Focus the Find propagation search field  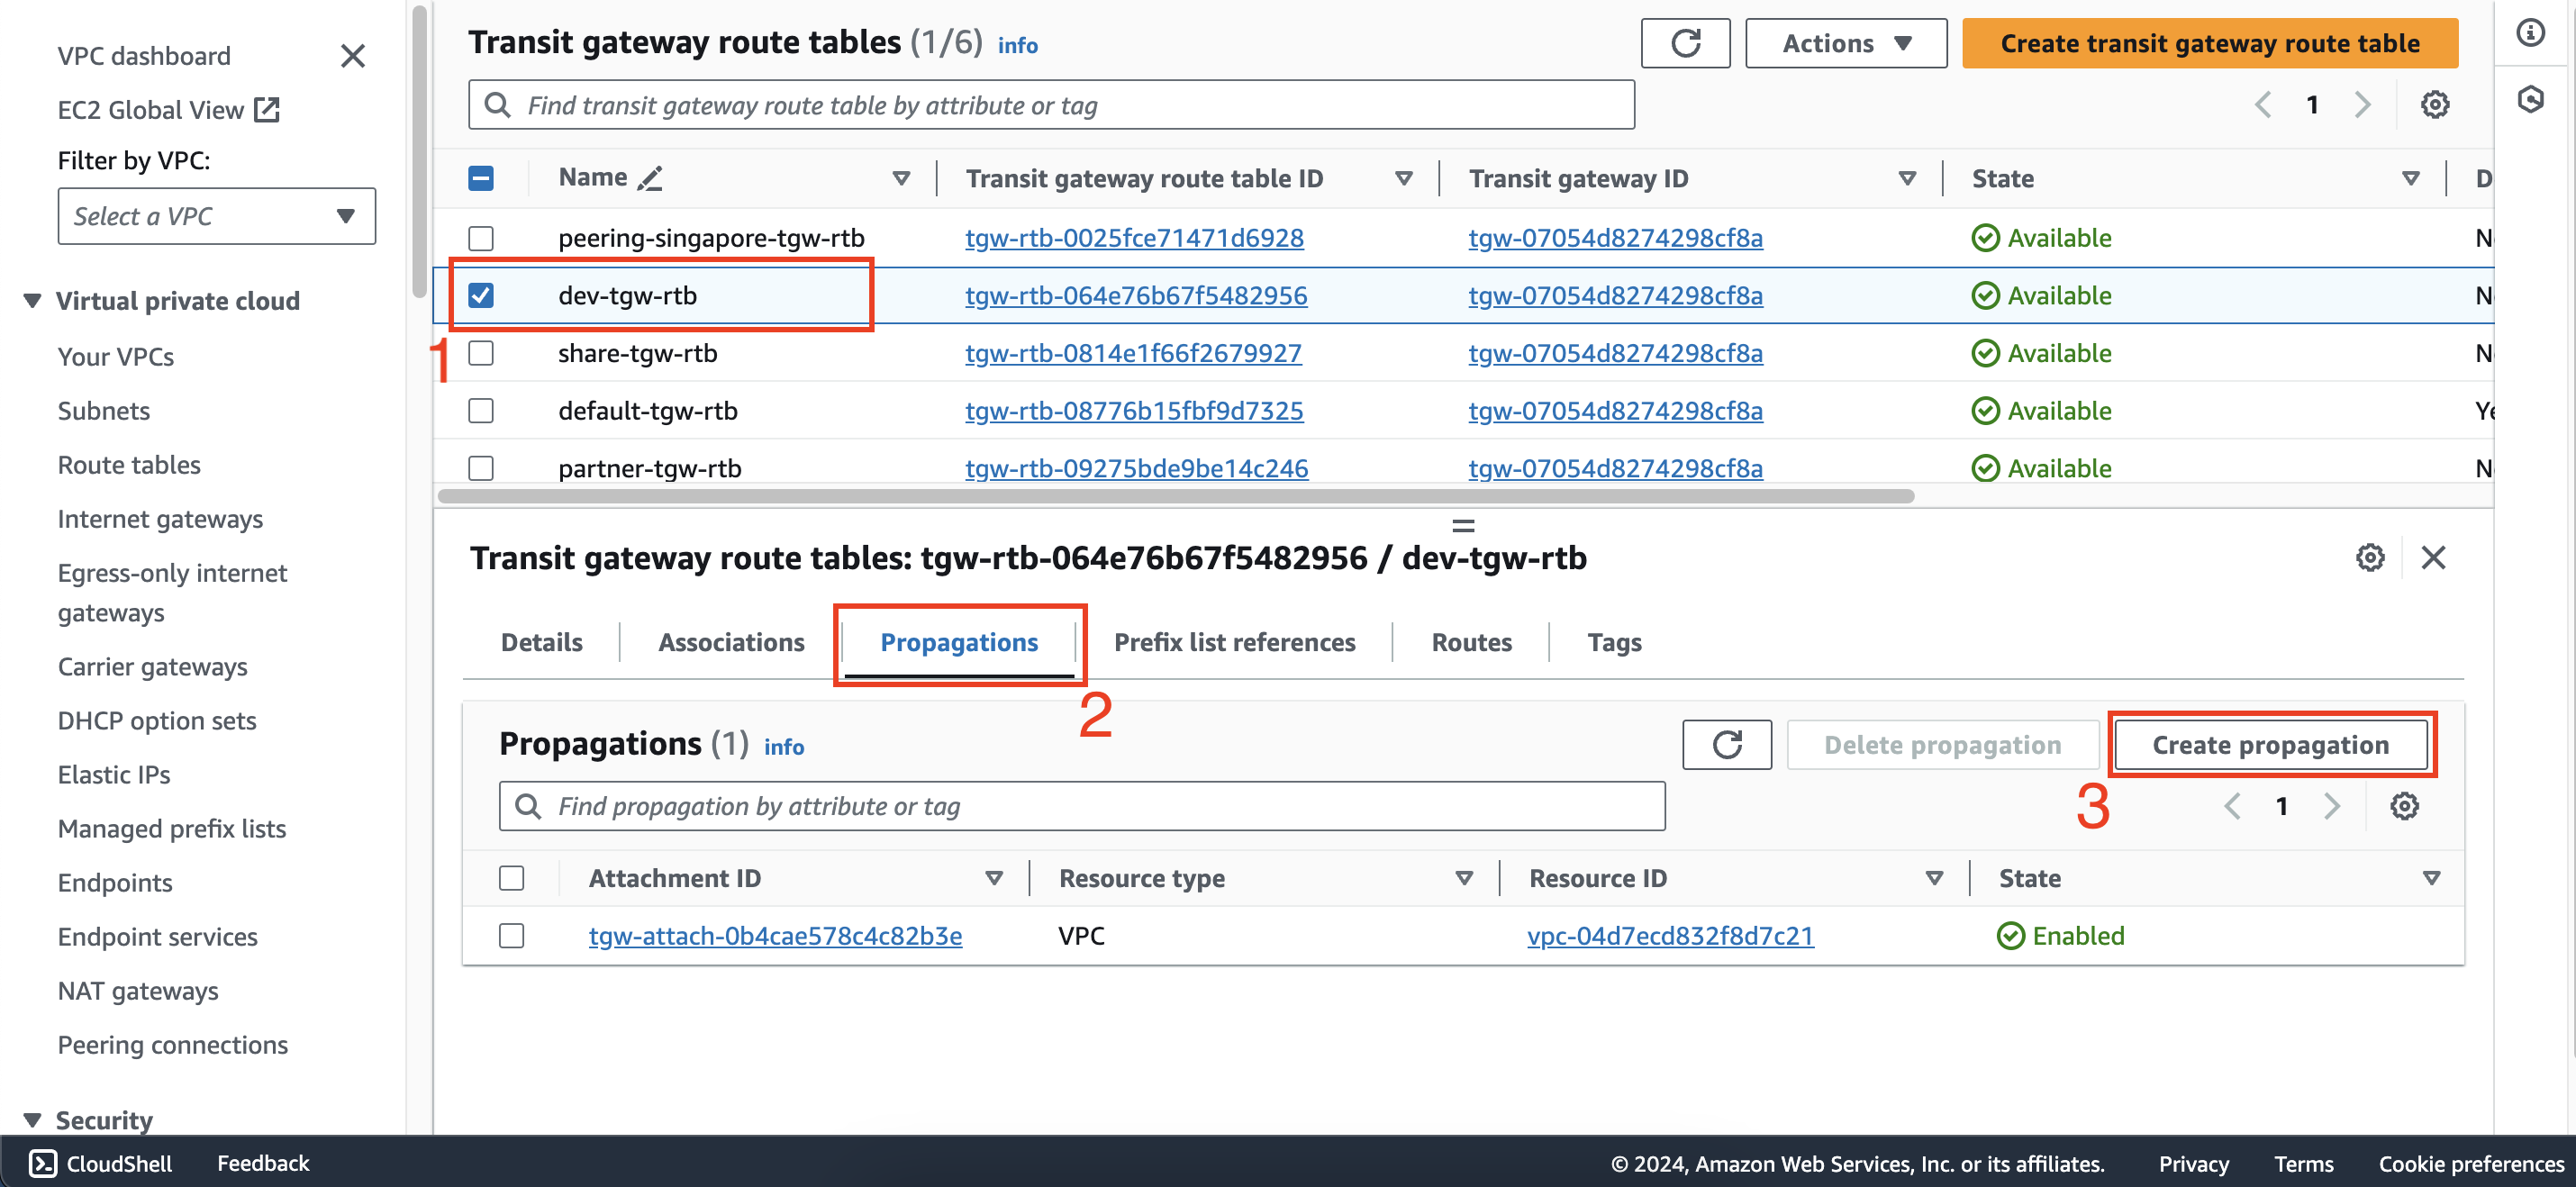[x=1082, y=806]
